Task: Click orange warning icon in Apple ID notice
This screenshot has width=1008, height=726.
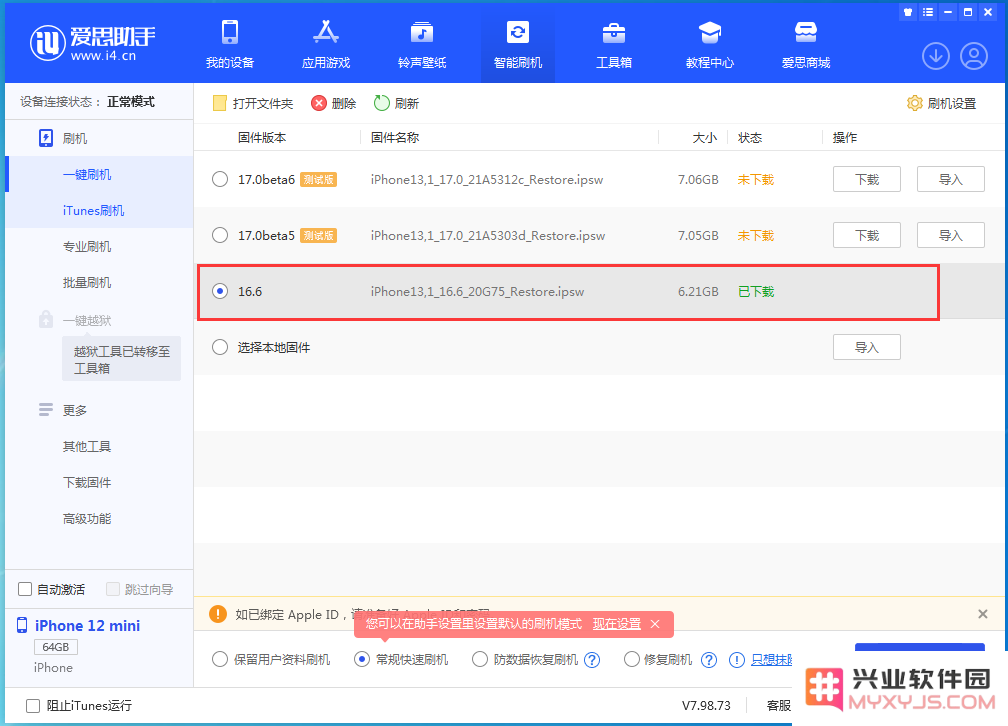Action: [218, 614]
